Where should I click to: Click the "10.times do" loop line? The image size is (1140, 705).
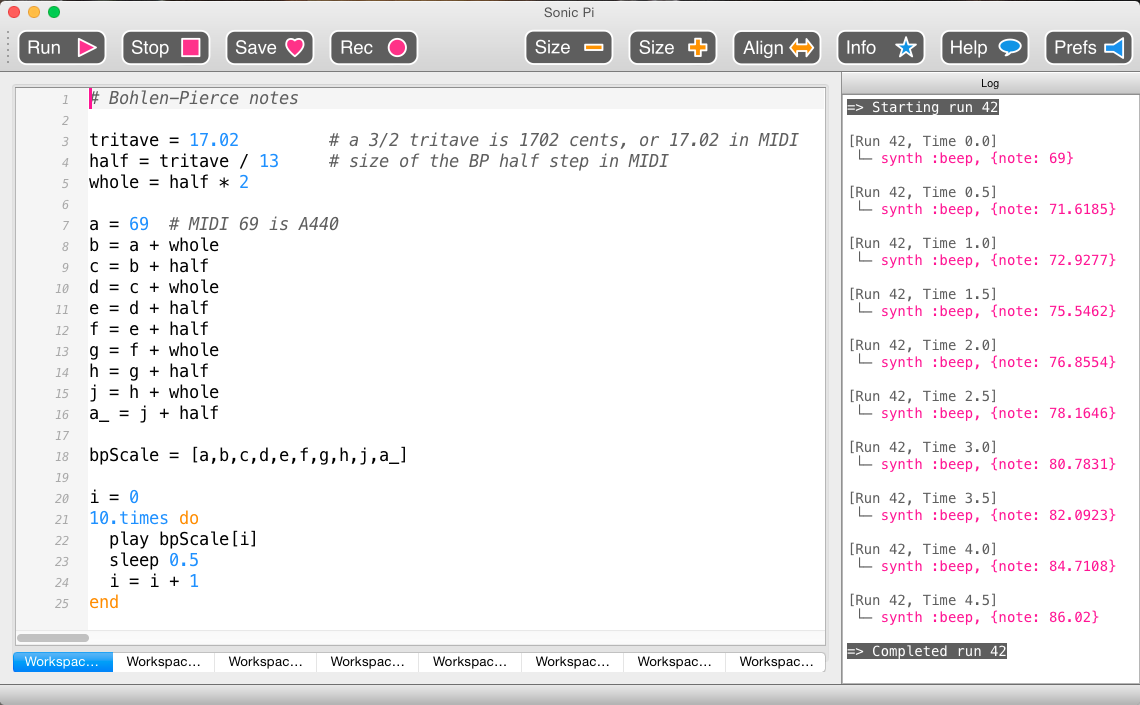(144, 518)
